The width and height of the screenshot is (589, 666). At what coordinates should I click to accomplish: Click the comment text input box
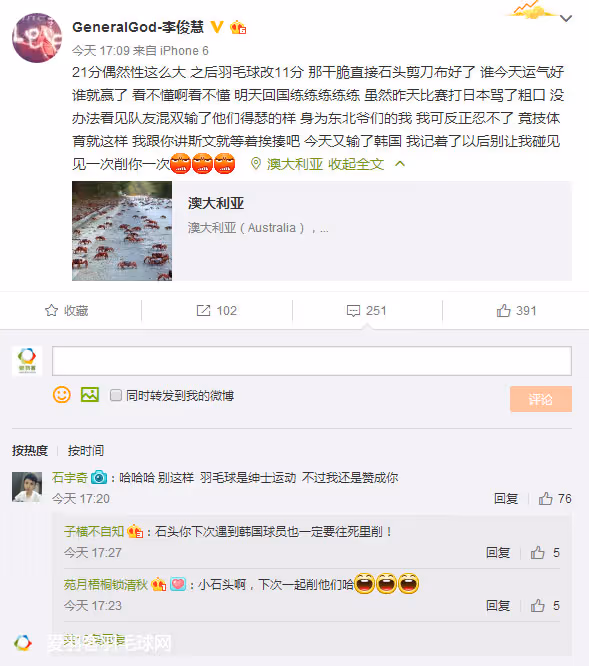[x=312, y=361]
